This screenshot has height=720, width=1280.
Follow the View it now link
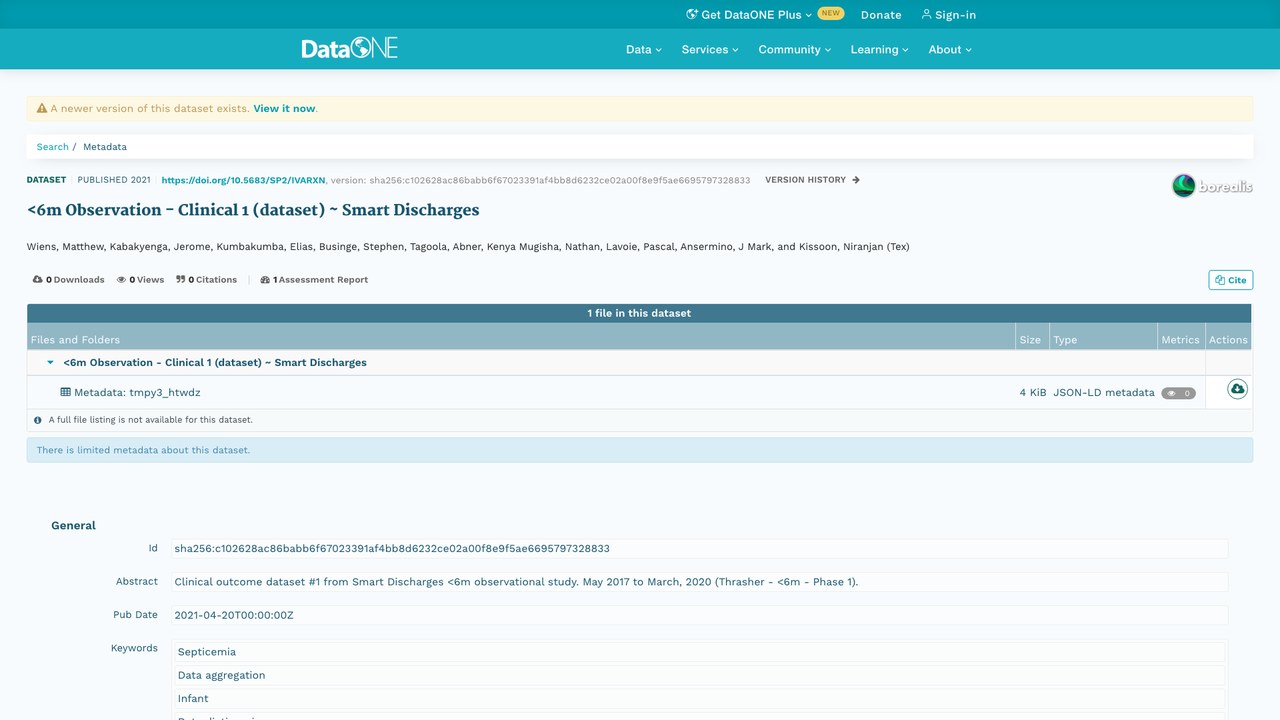pos(284,108)
